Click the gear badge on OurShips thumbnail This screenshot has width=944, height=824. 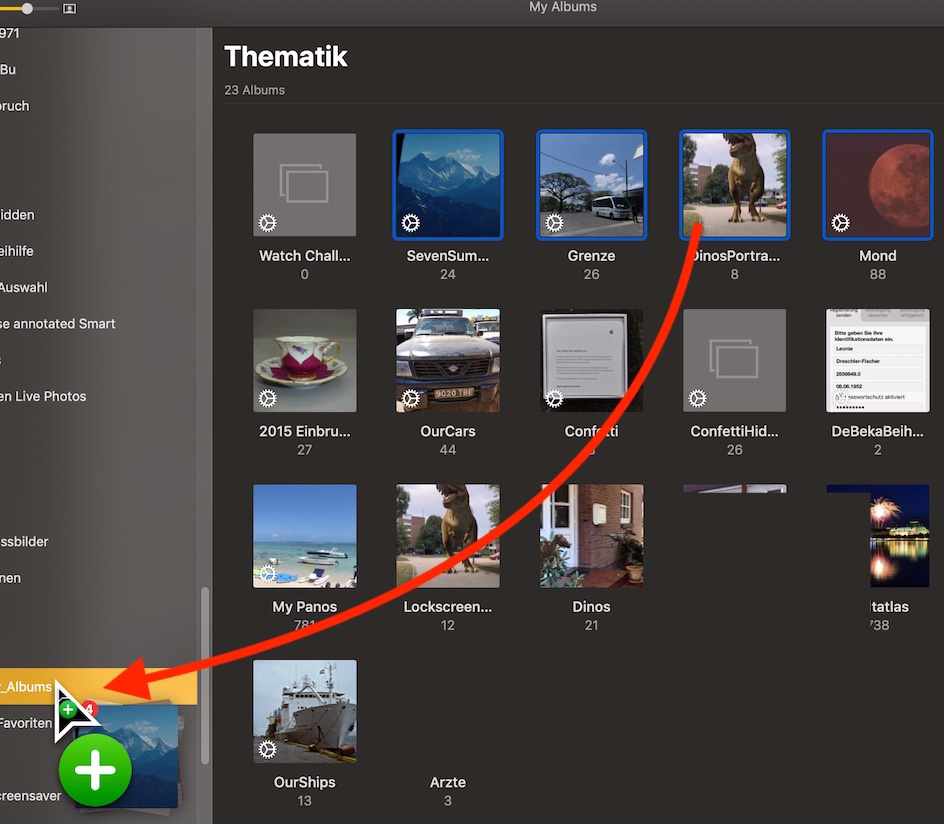pos(268,749)
